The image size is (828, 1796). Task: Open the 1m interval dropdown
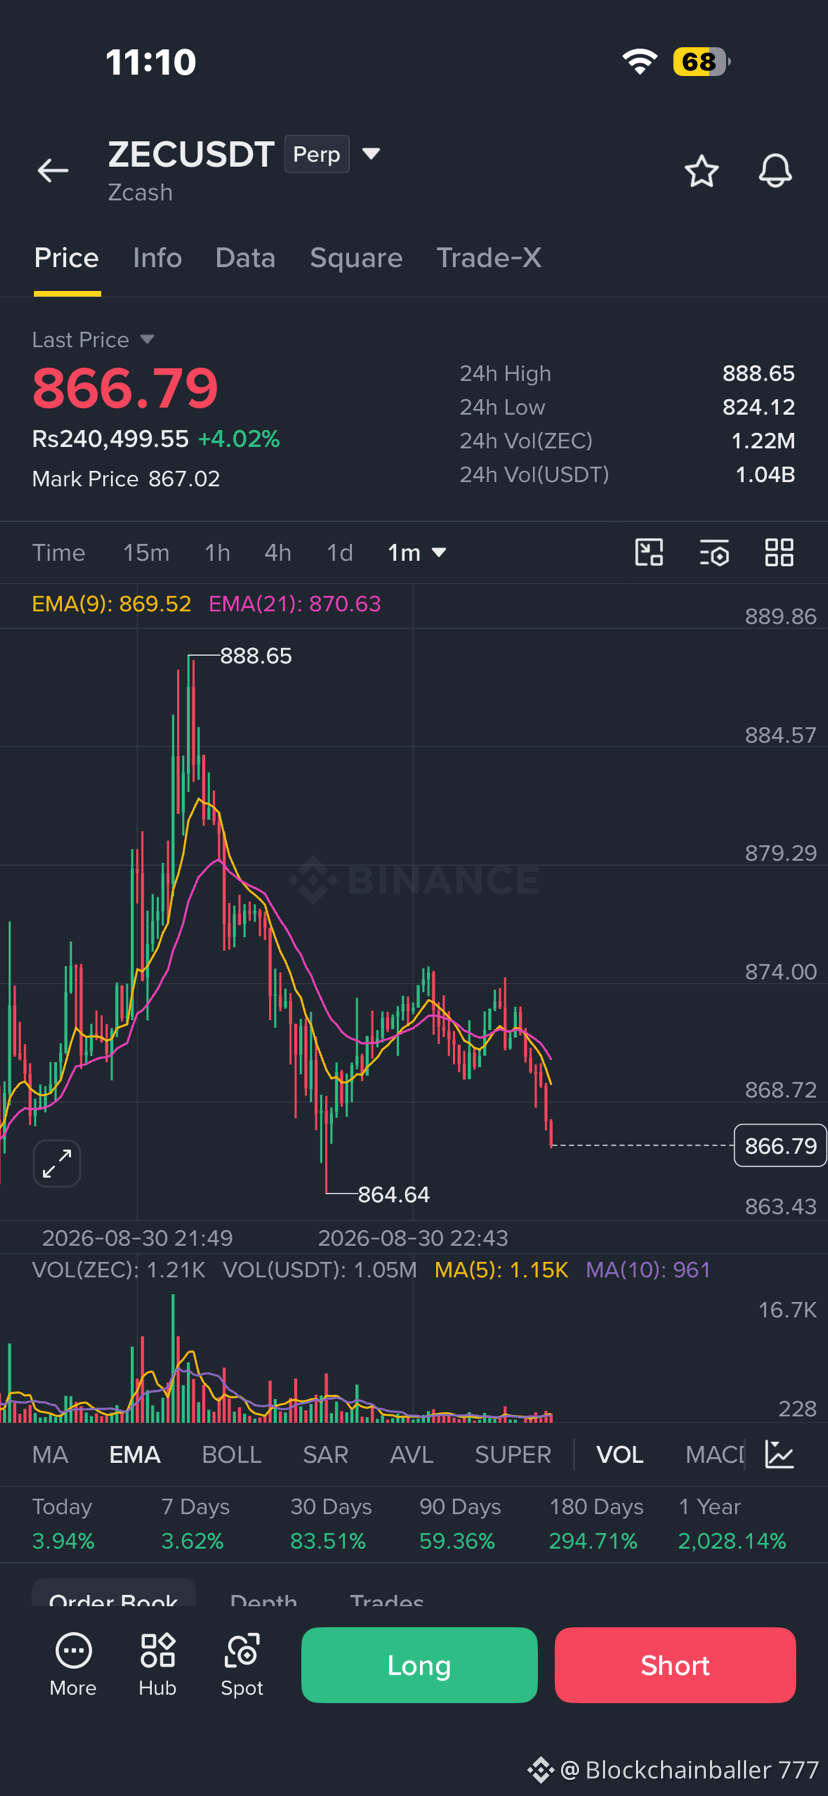[417, 553]
